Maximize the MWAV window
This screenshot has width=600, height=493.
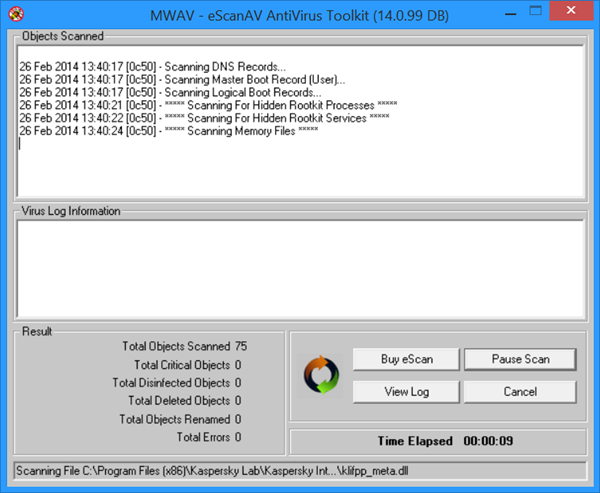(535, 11)
